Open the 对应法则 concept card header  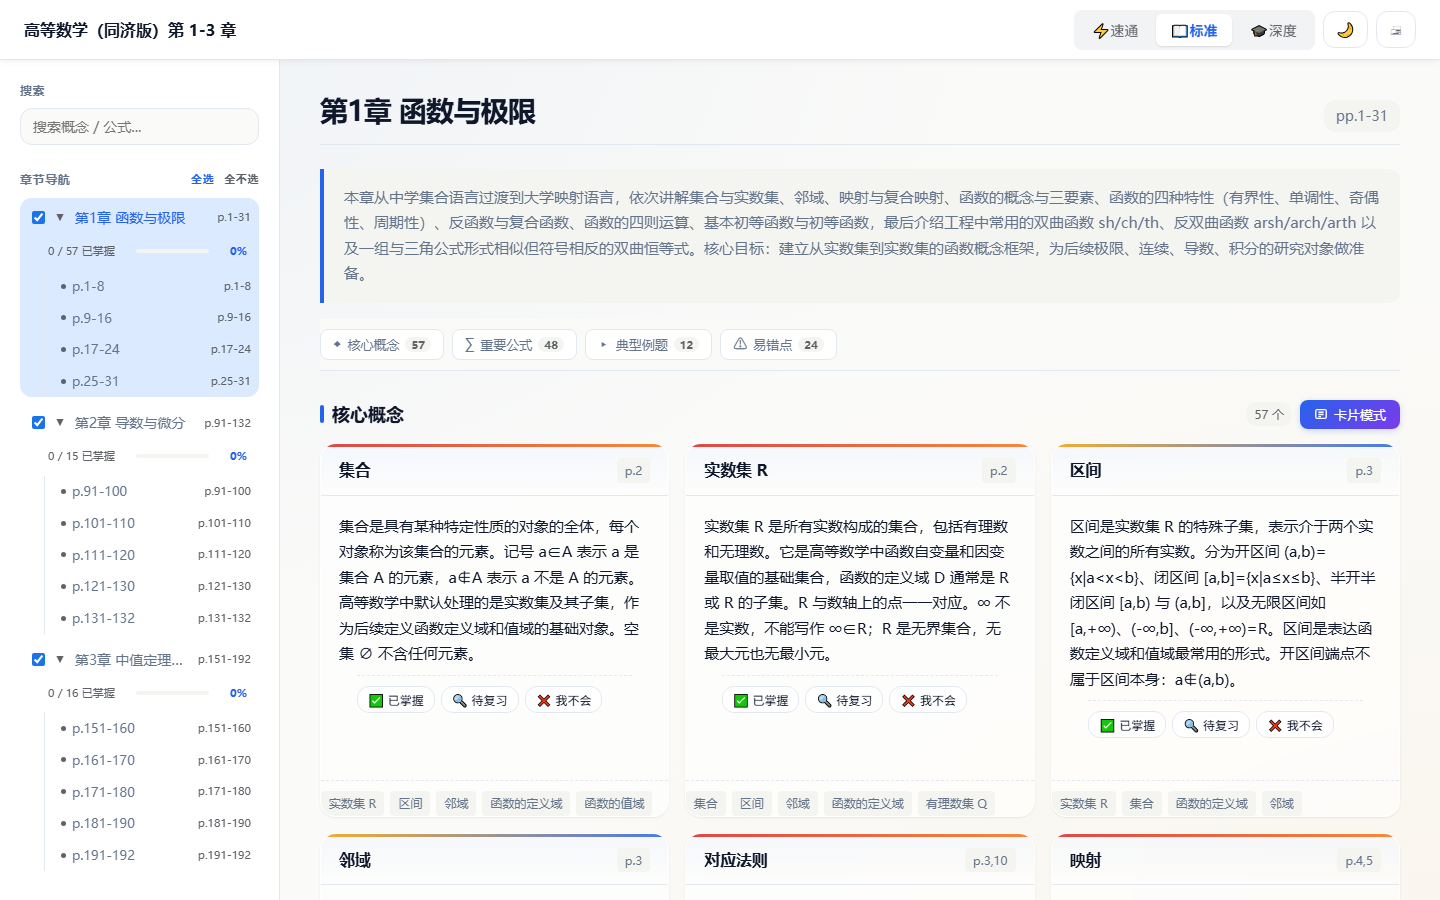[x=860, y=860]
